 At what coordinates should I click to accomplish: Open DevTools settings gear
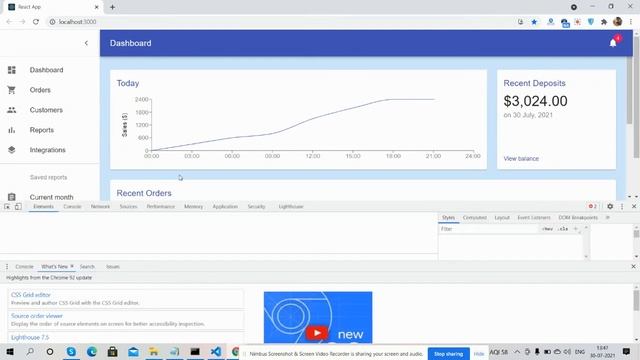click(610, 207)
